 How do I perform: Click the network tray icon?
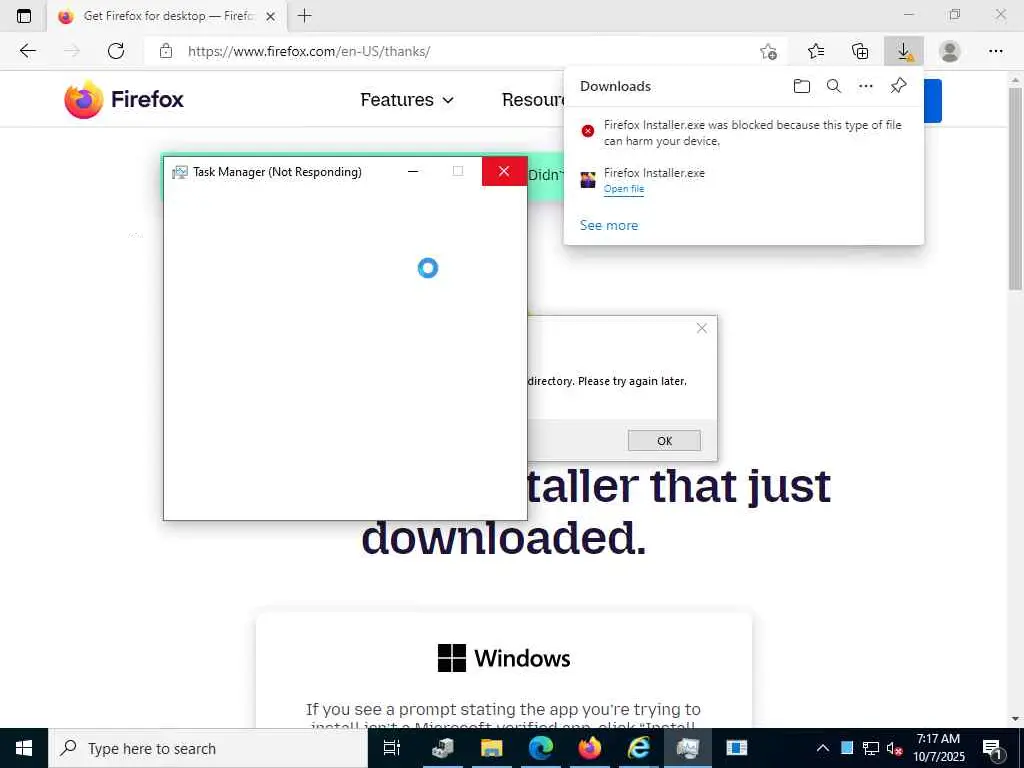871,748
